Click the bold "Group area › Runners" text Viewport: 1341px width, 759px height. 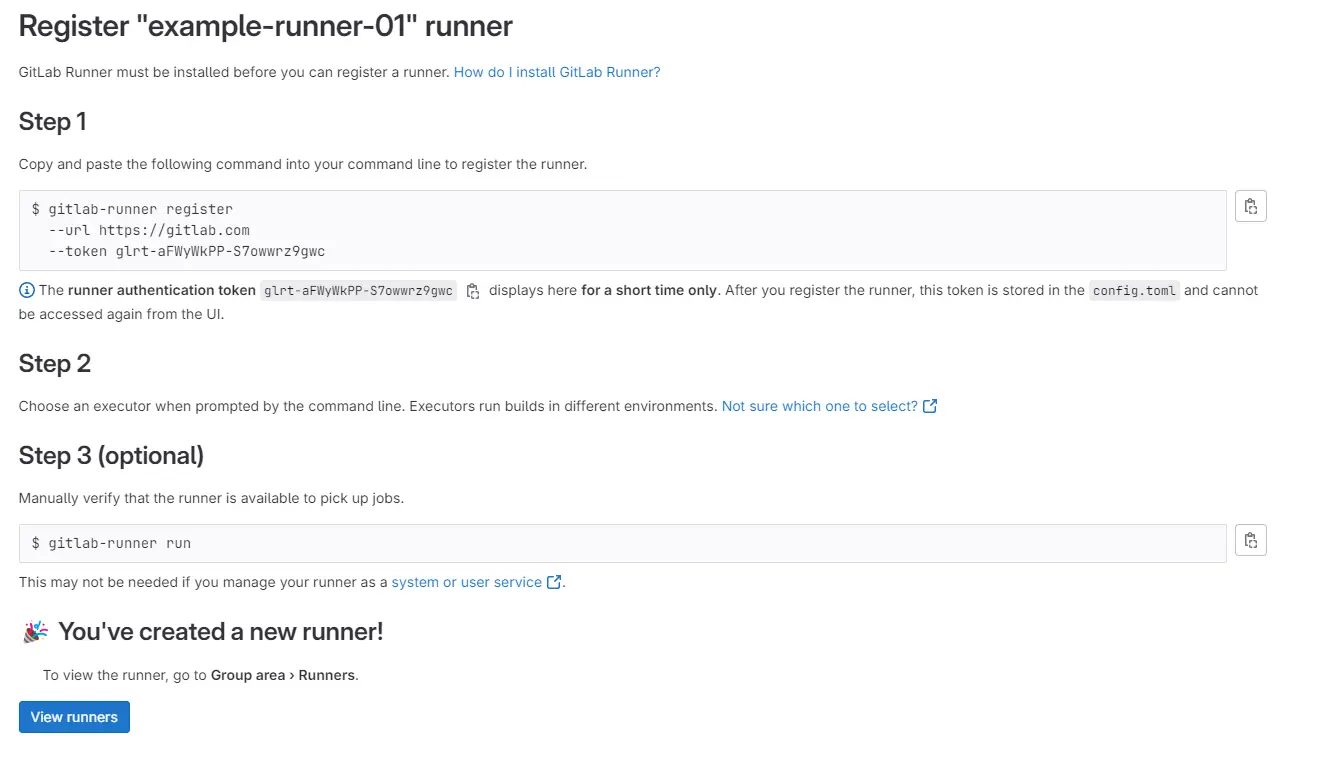pos(283,675)
